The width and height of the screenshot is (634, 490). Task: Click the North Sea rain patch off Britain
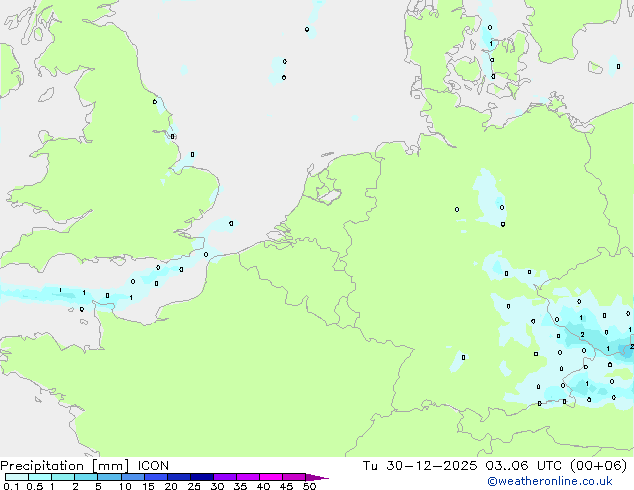[279, 68]
